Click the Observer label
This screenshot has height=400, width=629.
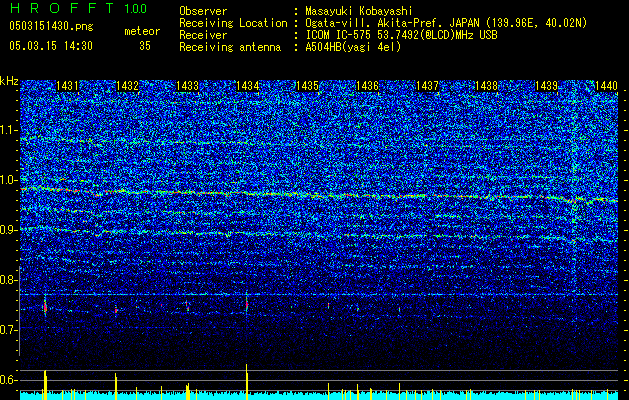pos(203,11)
